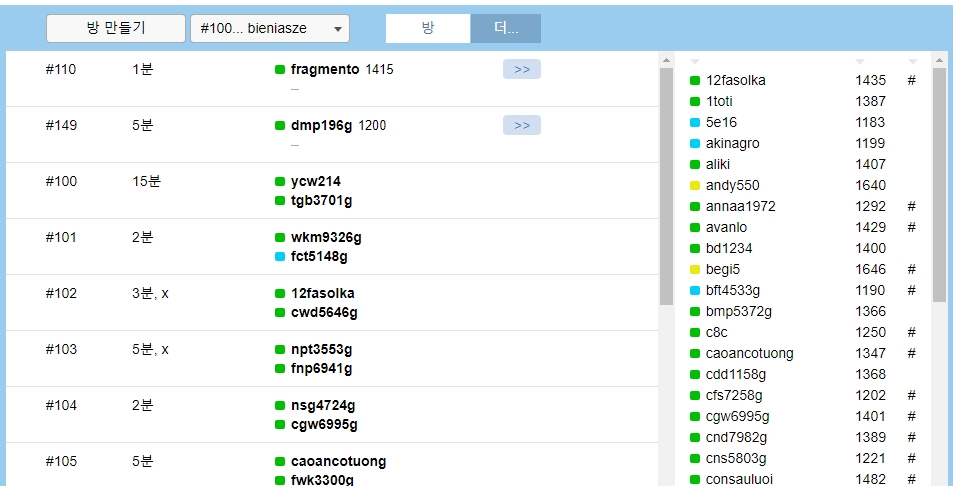Click the room list scrollbar thumb

click(666, 186)
